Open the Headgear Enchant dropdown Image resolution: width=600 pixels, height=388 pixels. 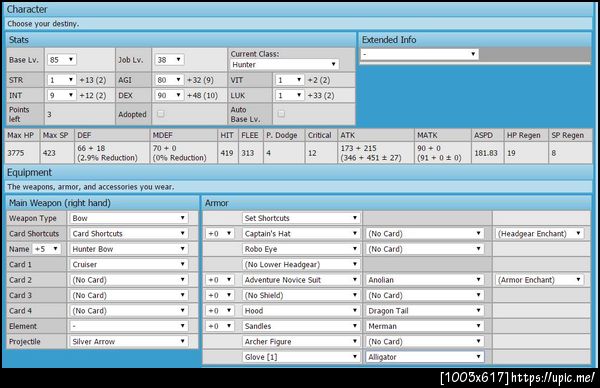point(540,233)
